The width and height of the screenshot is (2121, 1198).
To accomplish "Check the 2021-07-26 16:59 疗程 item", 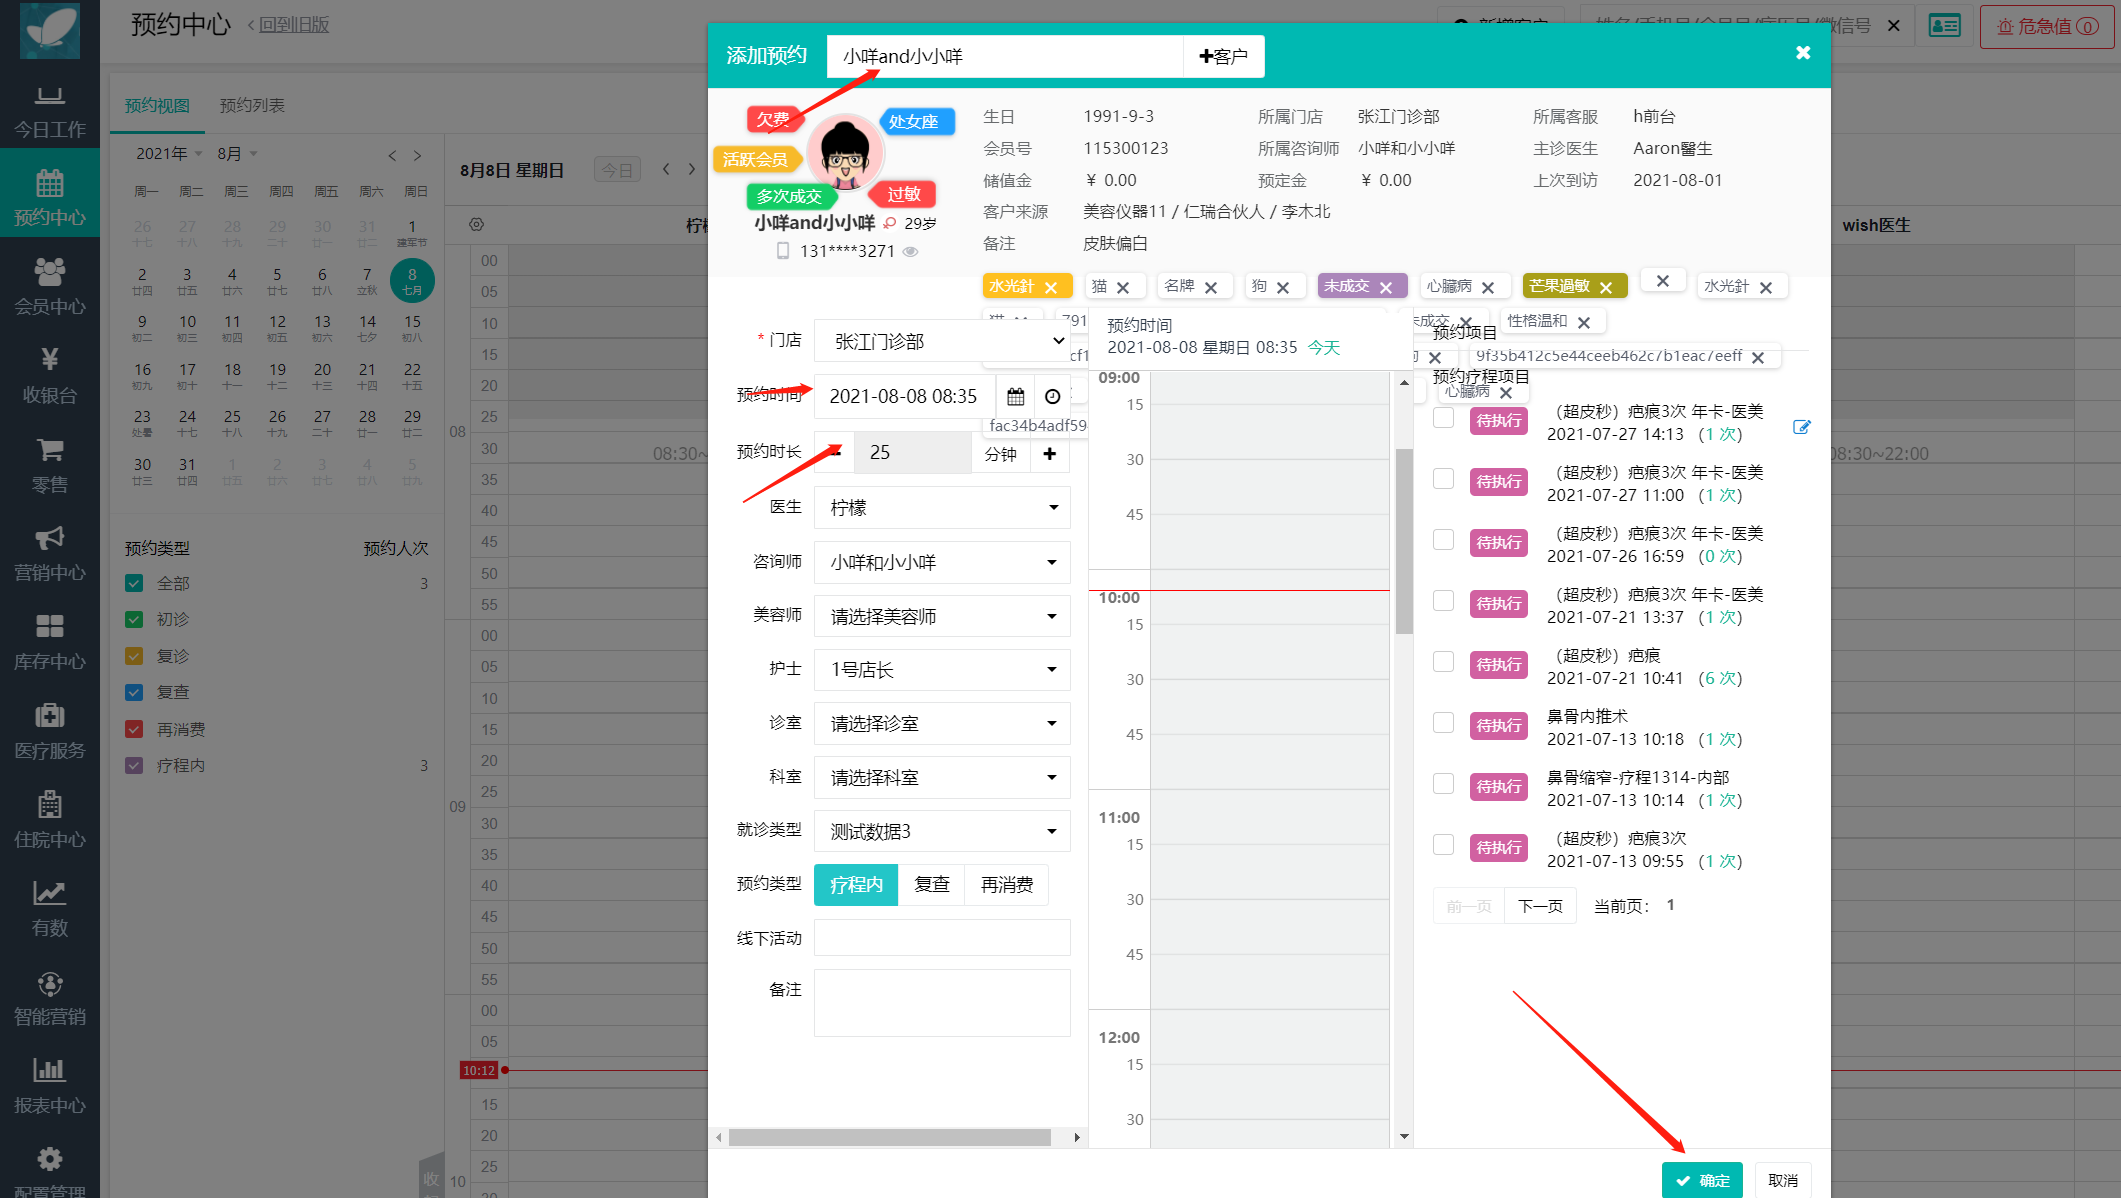I will point(1443,540).
